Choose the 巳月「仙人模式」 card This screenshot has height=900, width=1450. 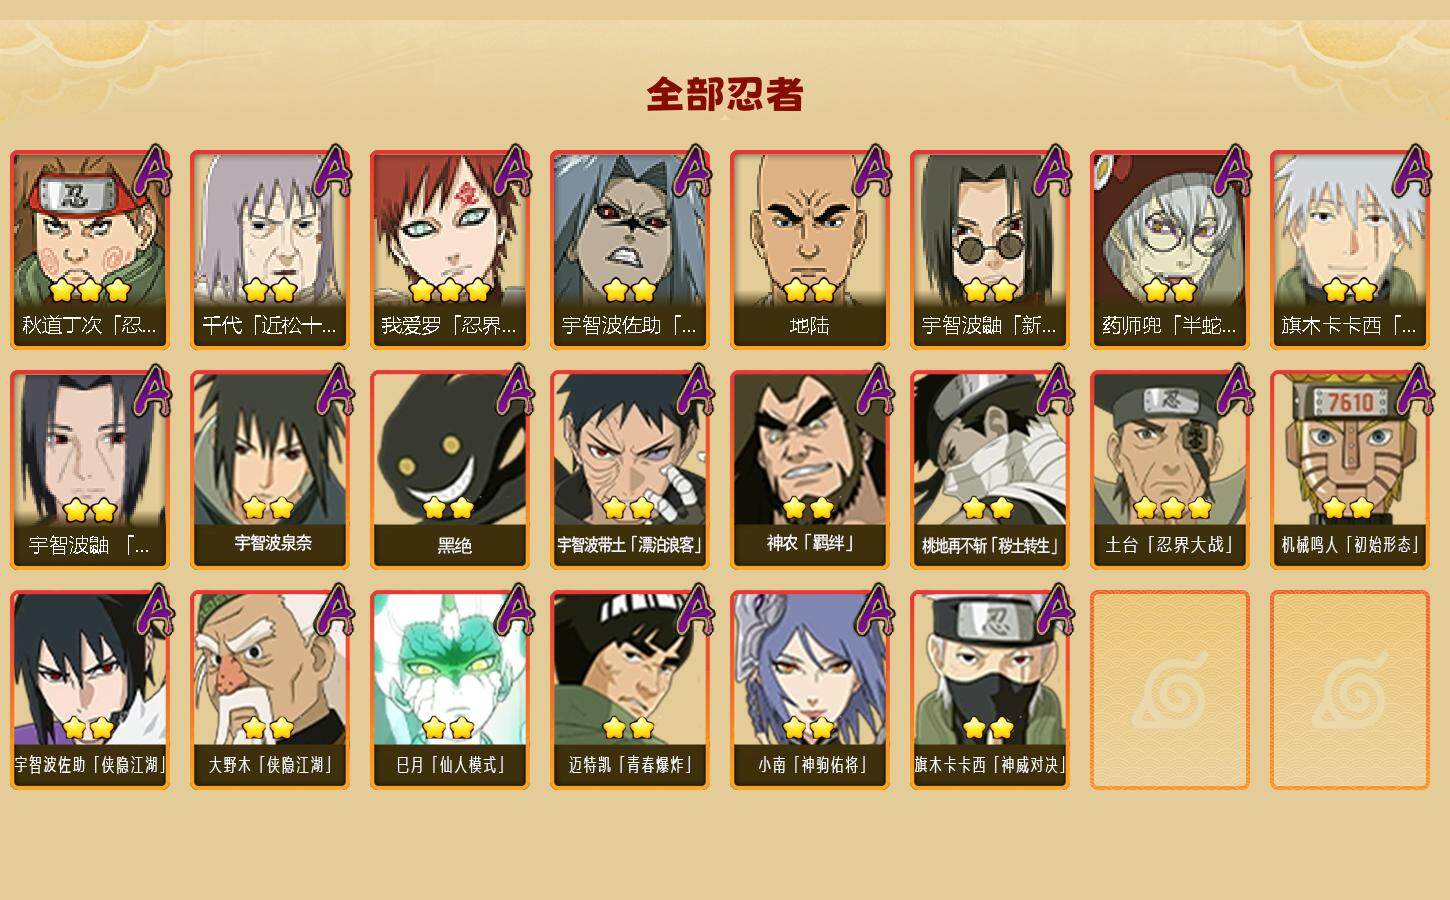[450, 690]
